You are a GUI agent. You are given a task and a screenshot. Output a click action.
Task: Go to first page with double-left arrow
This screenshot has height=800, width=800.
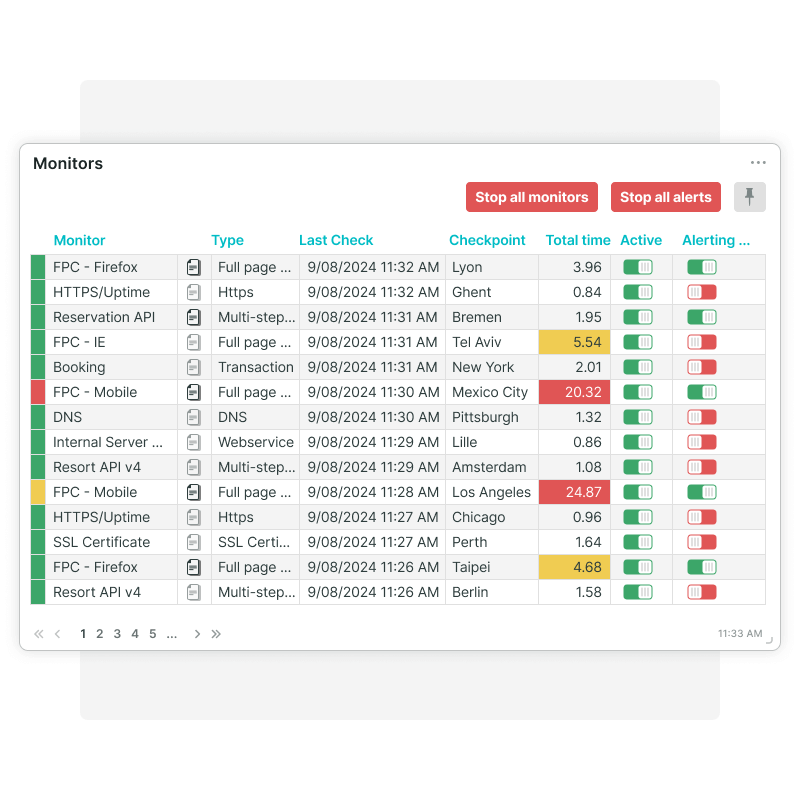click(x=39, y=634)
